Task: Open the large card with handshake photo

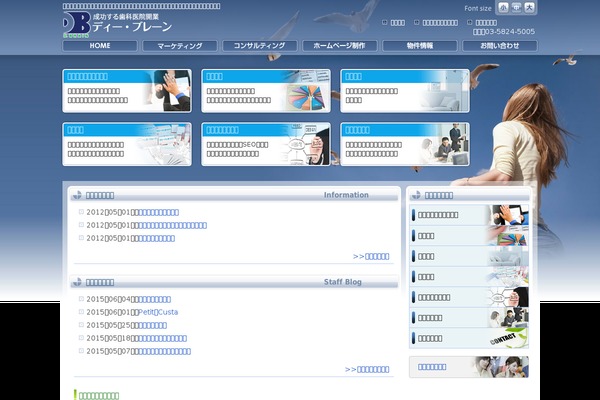Action: click(127, 91)
